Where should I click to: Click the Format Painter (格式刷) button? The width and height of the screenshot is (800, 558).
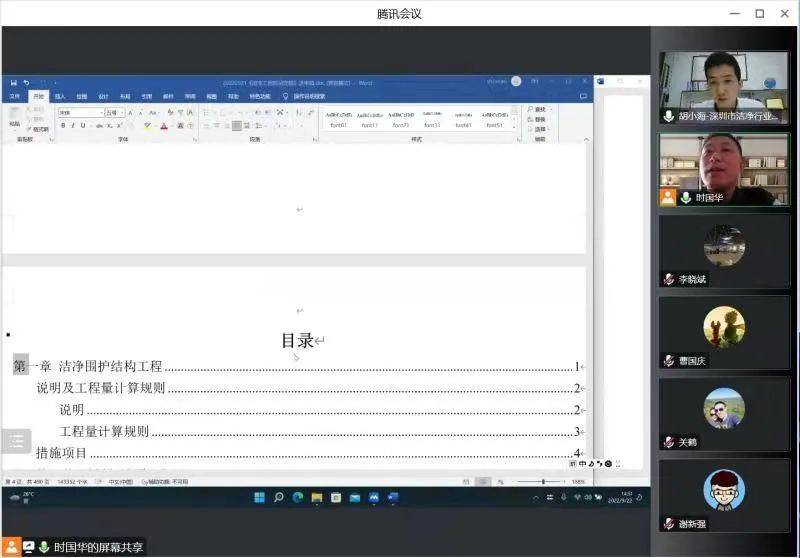click(37, 129)
